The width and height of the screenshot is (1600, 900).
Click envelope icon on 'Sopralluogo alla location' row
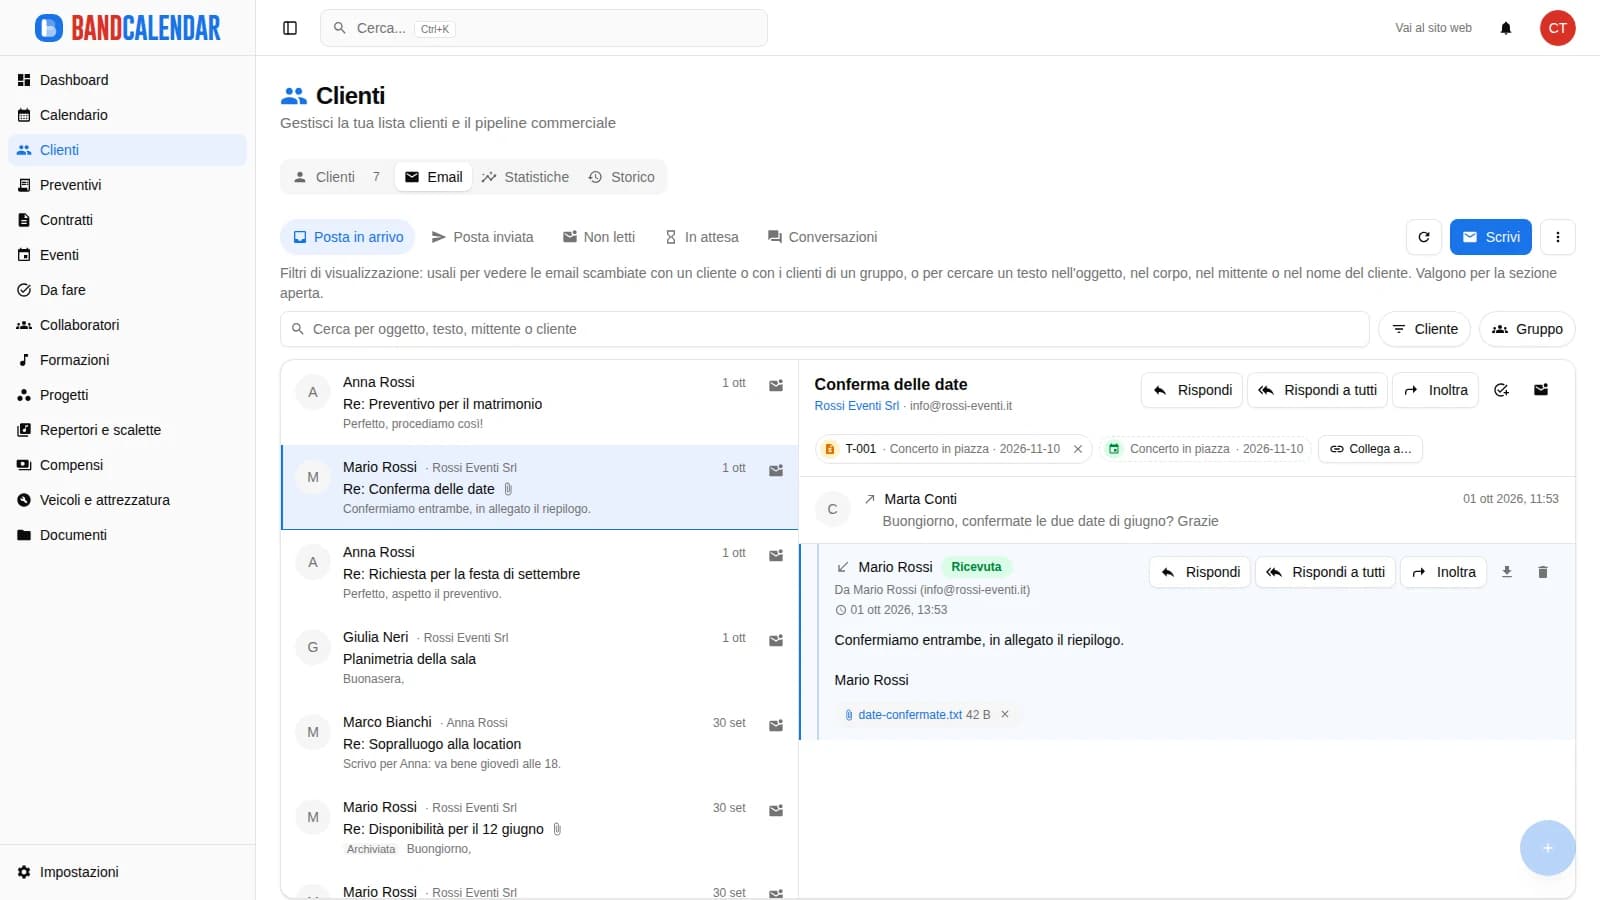[776, 726]
